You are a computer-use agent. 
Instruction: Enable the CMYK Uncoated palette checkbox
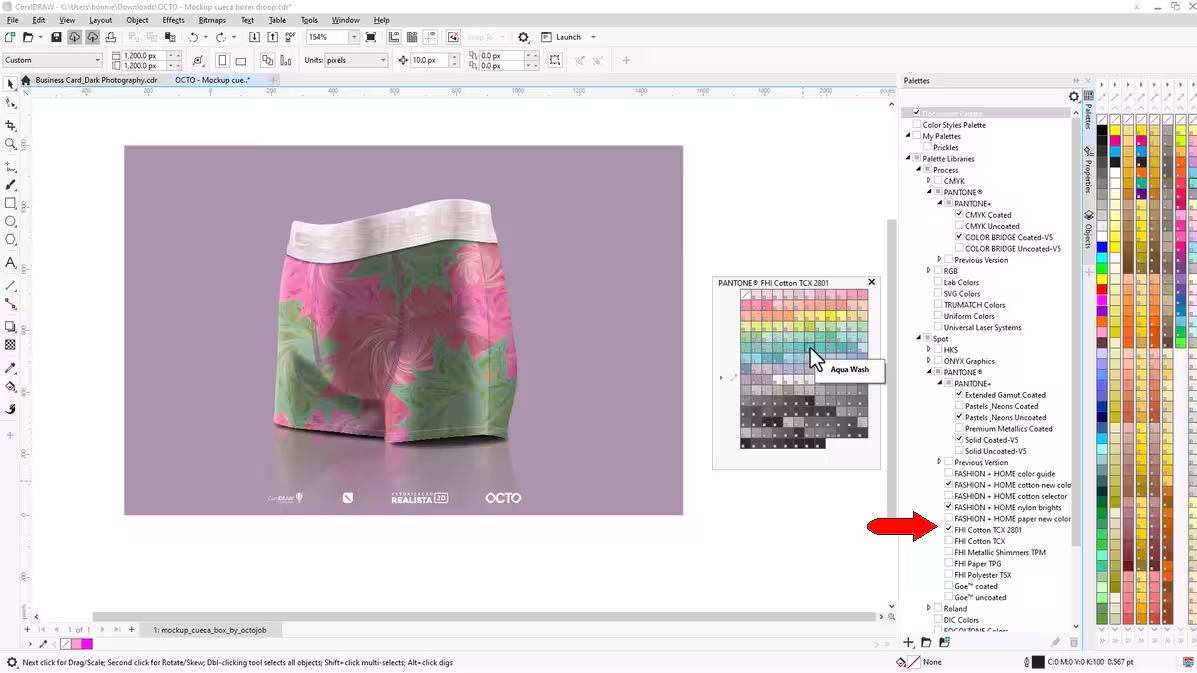click(x=959, y=226)
